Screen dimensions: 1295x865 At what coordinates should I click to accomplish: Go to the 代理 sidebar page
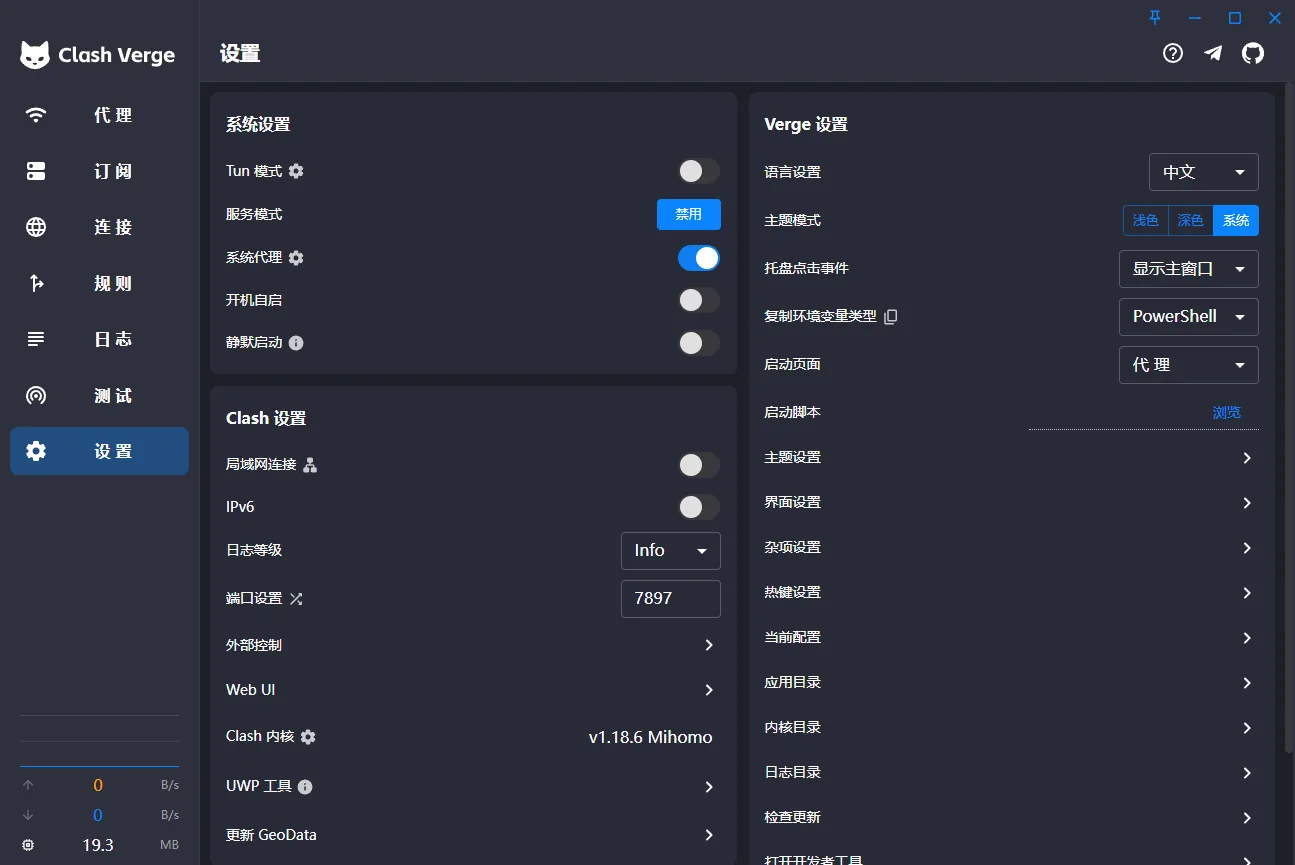(x=100, y=115)
